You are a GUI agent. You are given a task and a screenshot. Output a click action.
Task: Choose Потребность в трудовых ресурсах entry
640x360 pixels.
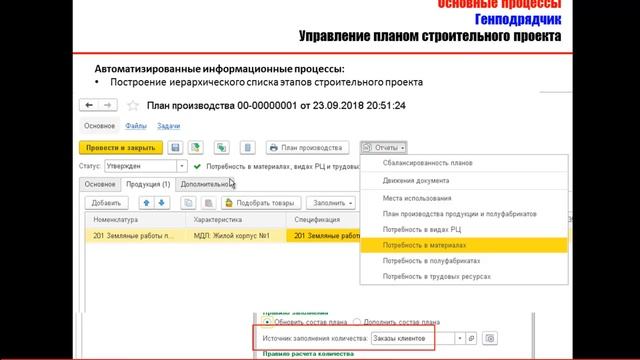464,276
